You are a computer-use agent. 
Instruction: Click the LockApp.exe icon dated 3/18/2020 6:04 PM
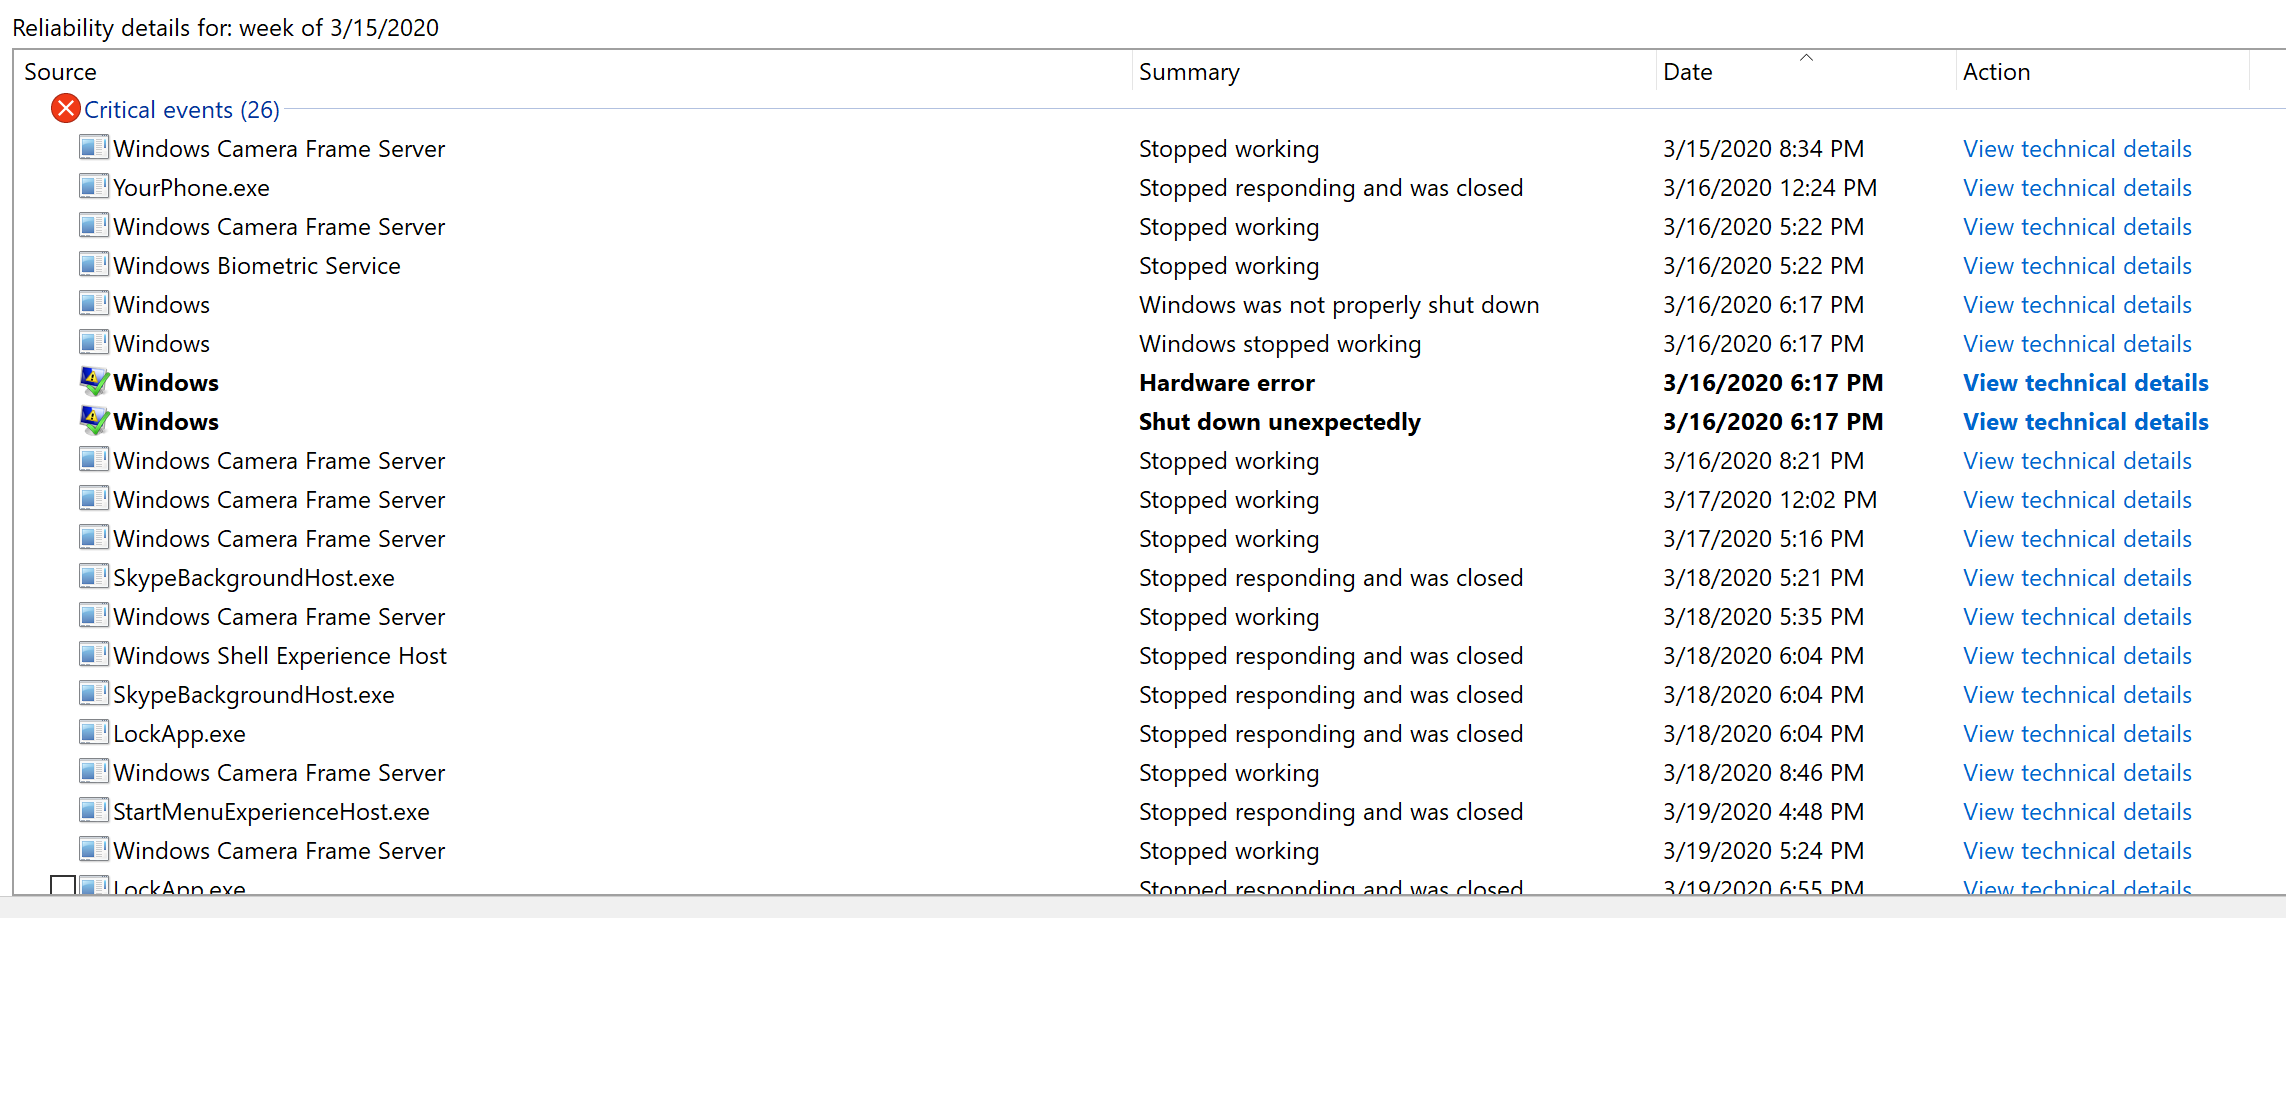coord(94,733)
